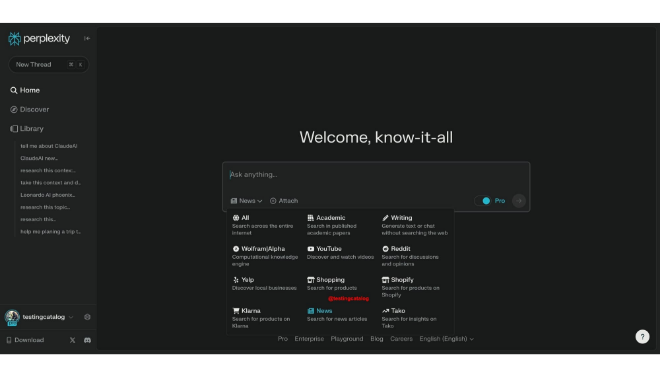Open thread 'ClaudeAI new..'

[39, 158]
